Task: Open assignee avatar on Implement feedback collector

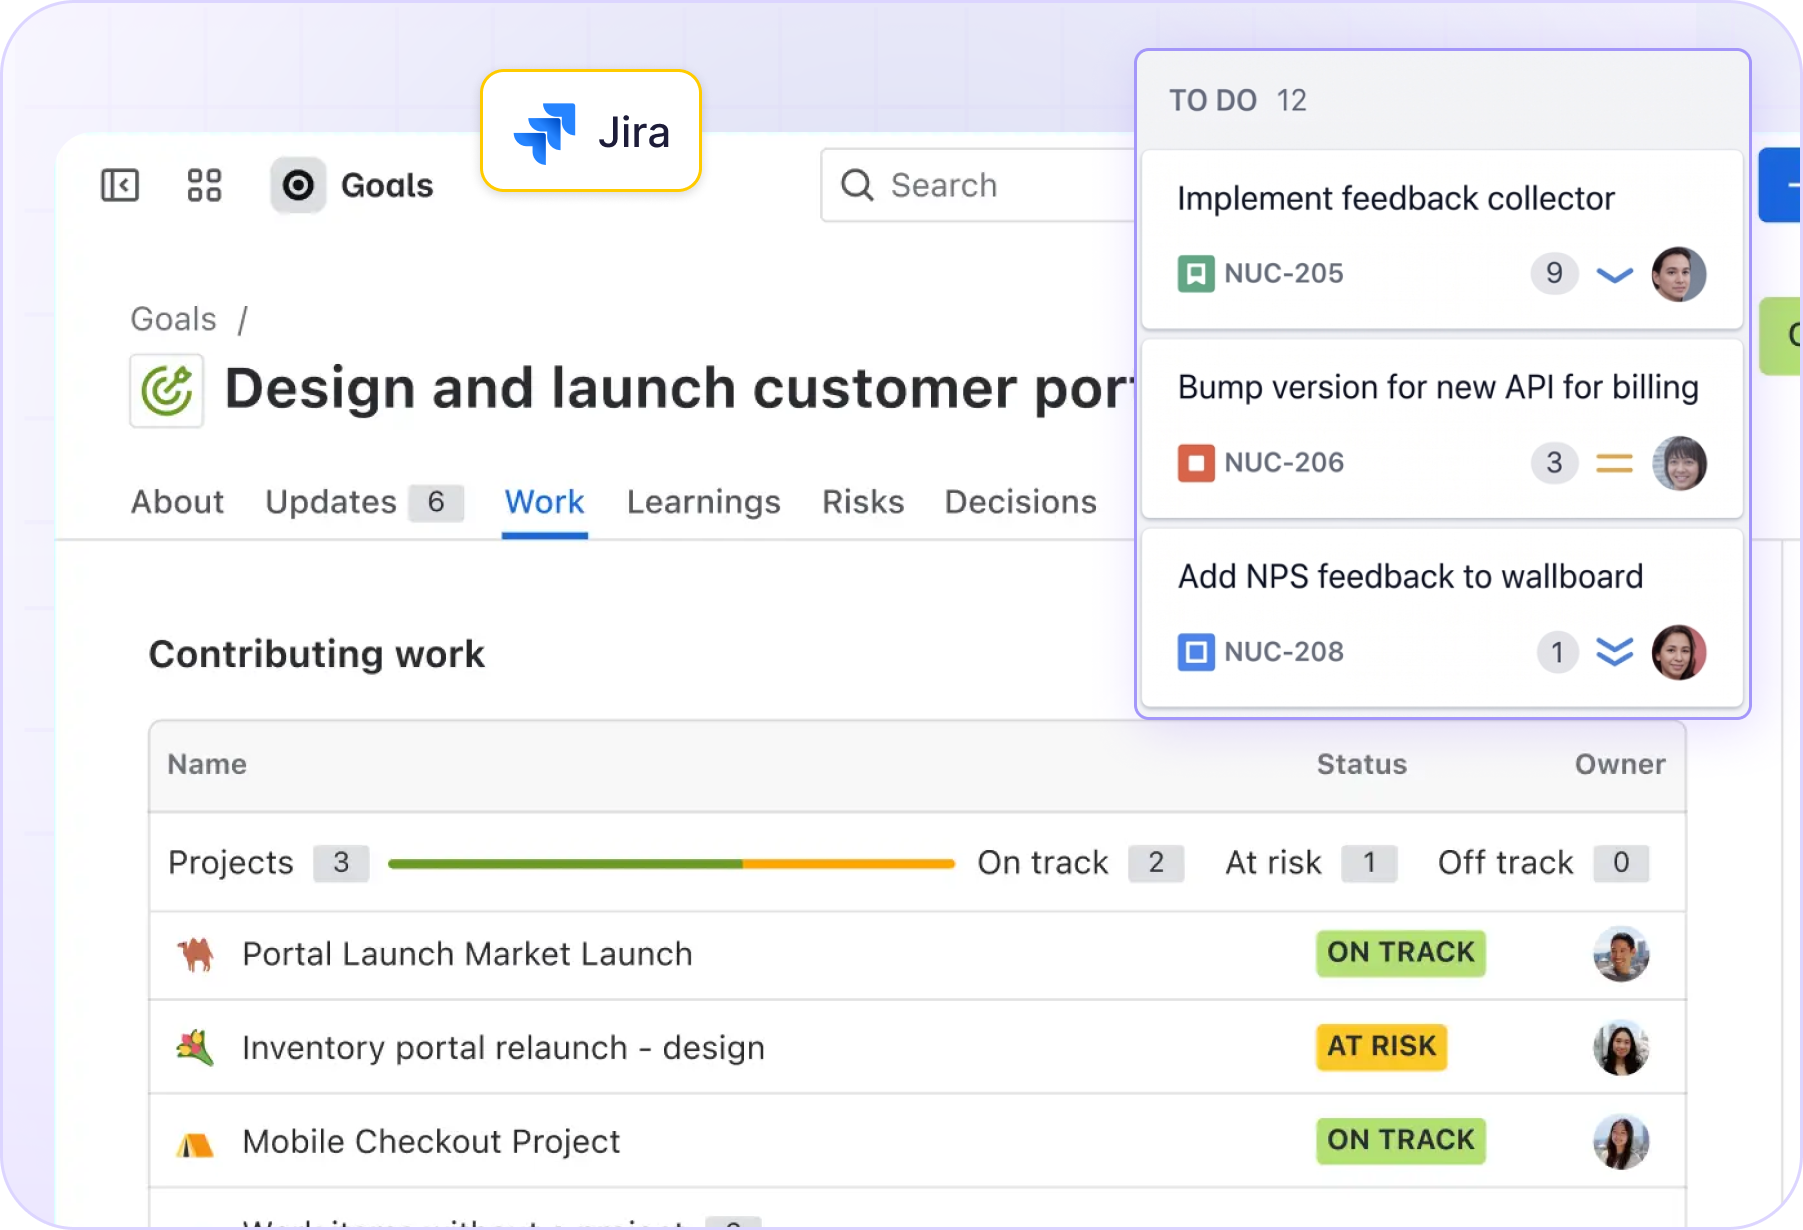Action: [1679, 274]
